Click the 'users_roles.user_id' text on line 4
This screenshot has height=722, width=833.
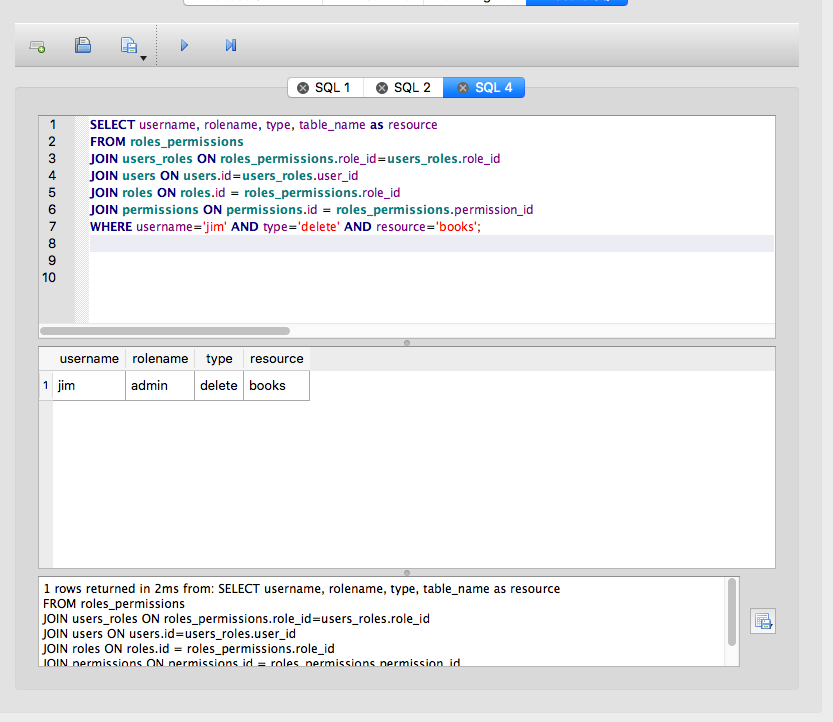300,176
